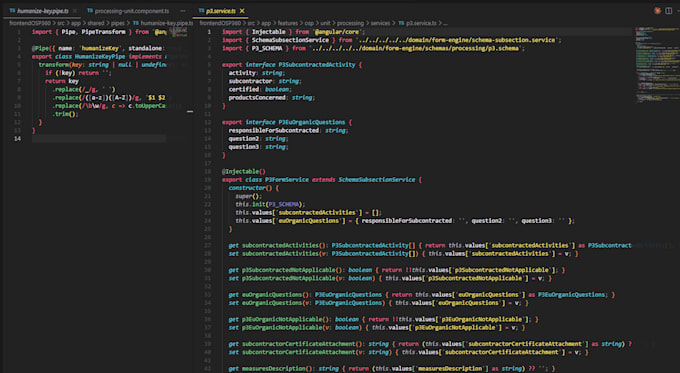Screen dimensions: 680x373
Task: Select the p3.service.ts tab
Action: (x=220, y=11)
